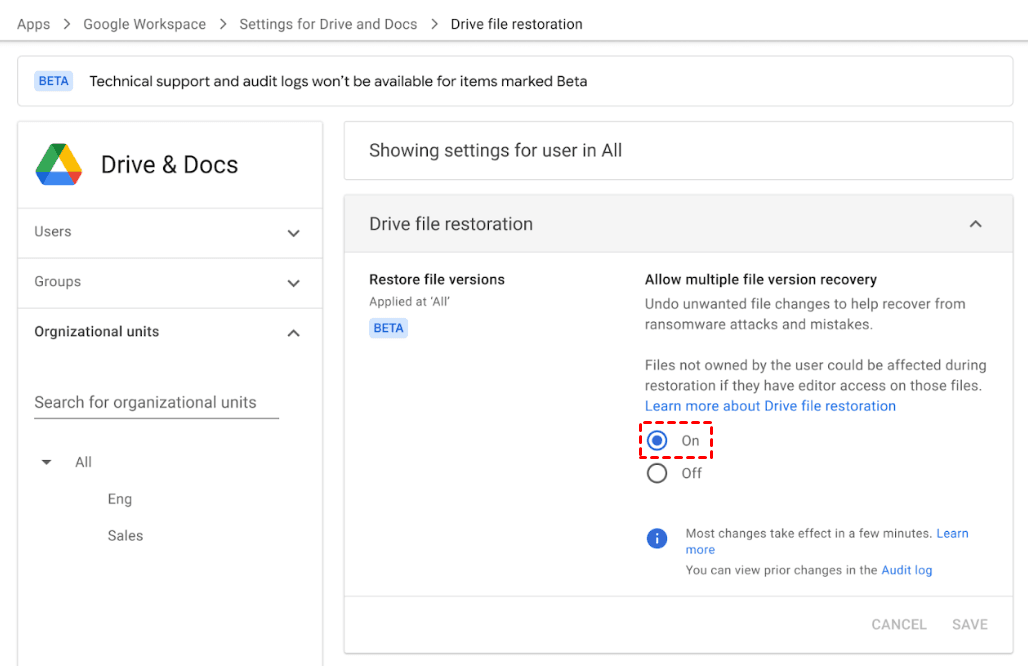Collapse the Drive file restoration panel
1028x666 pixels.
pyautogui.click(x=975, y=224)
